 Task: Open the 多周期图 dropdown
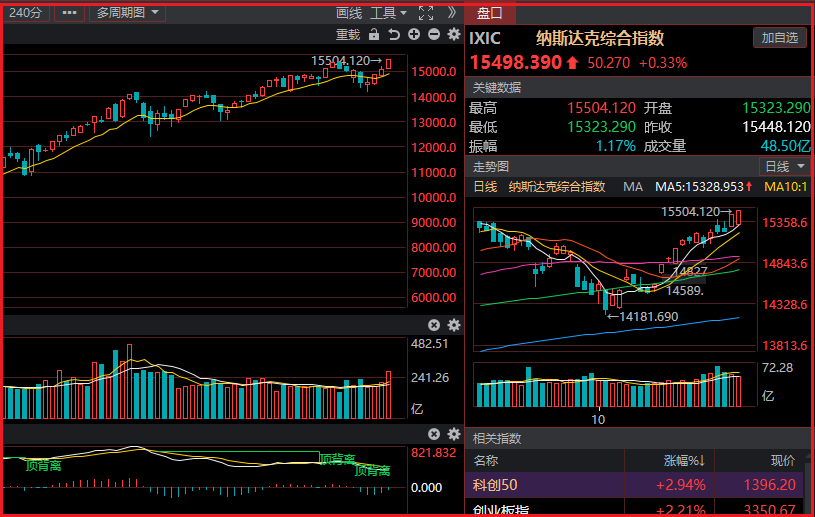(127, 12)
